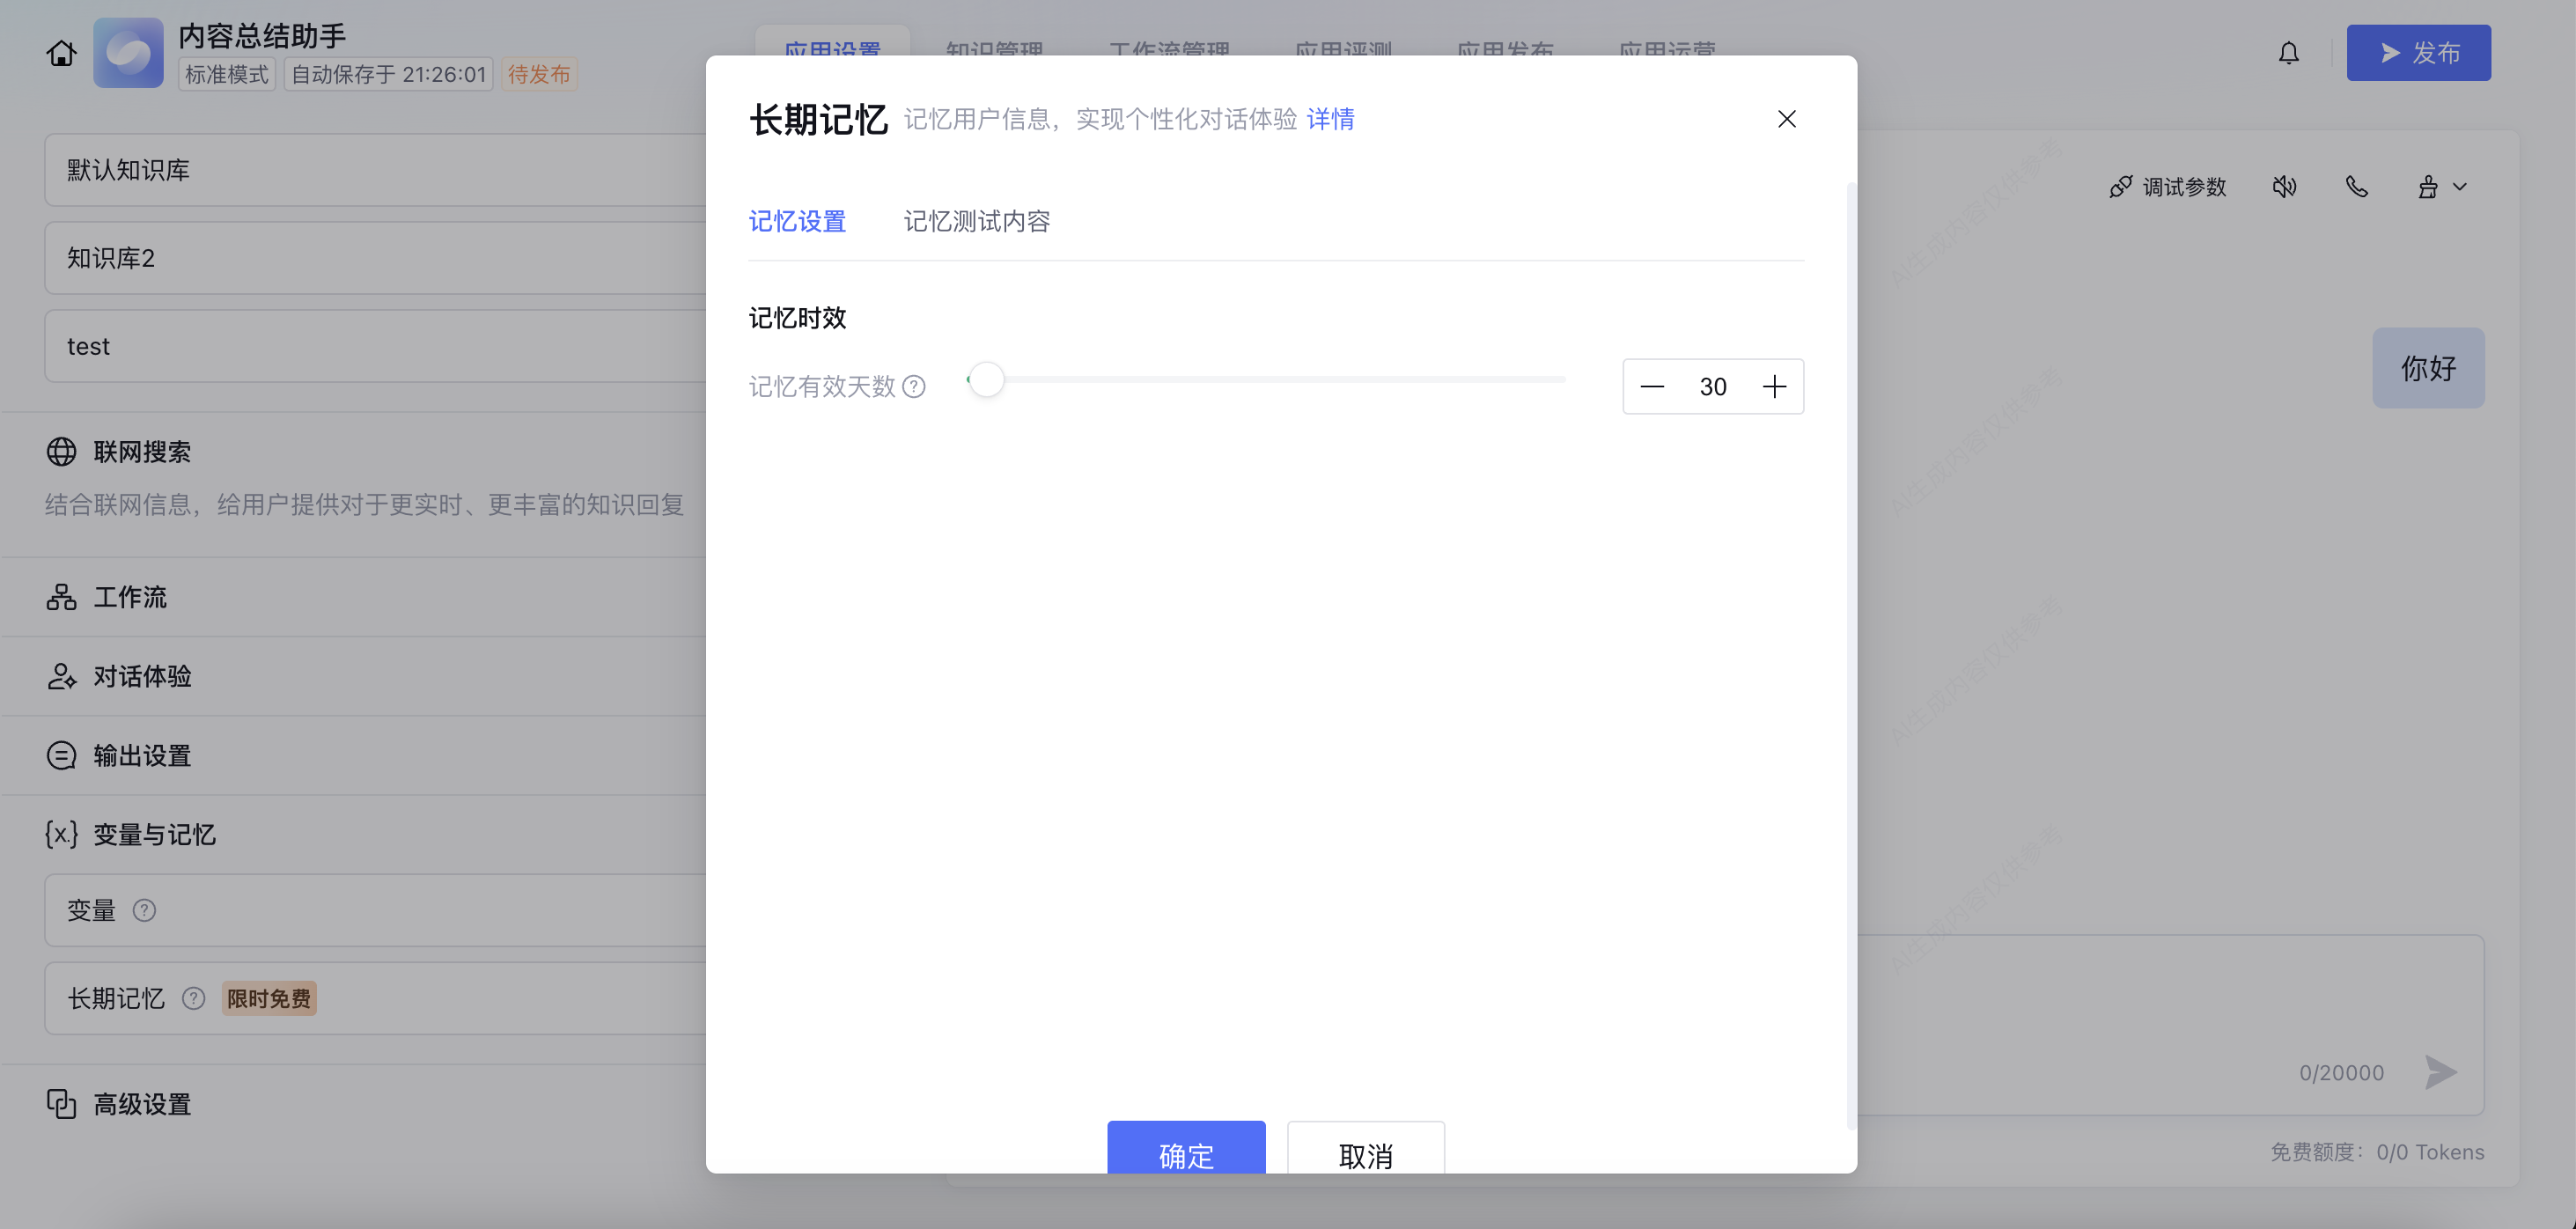Click the home icon
2576x1229 pixels.
(x=61, y=53)
